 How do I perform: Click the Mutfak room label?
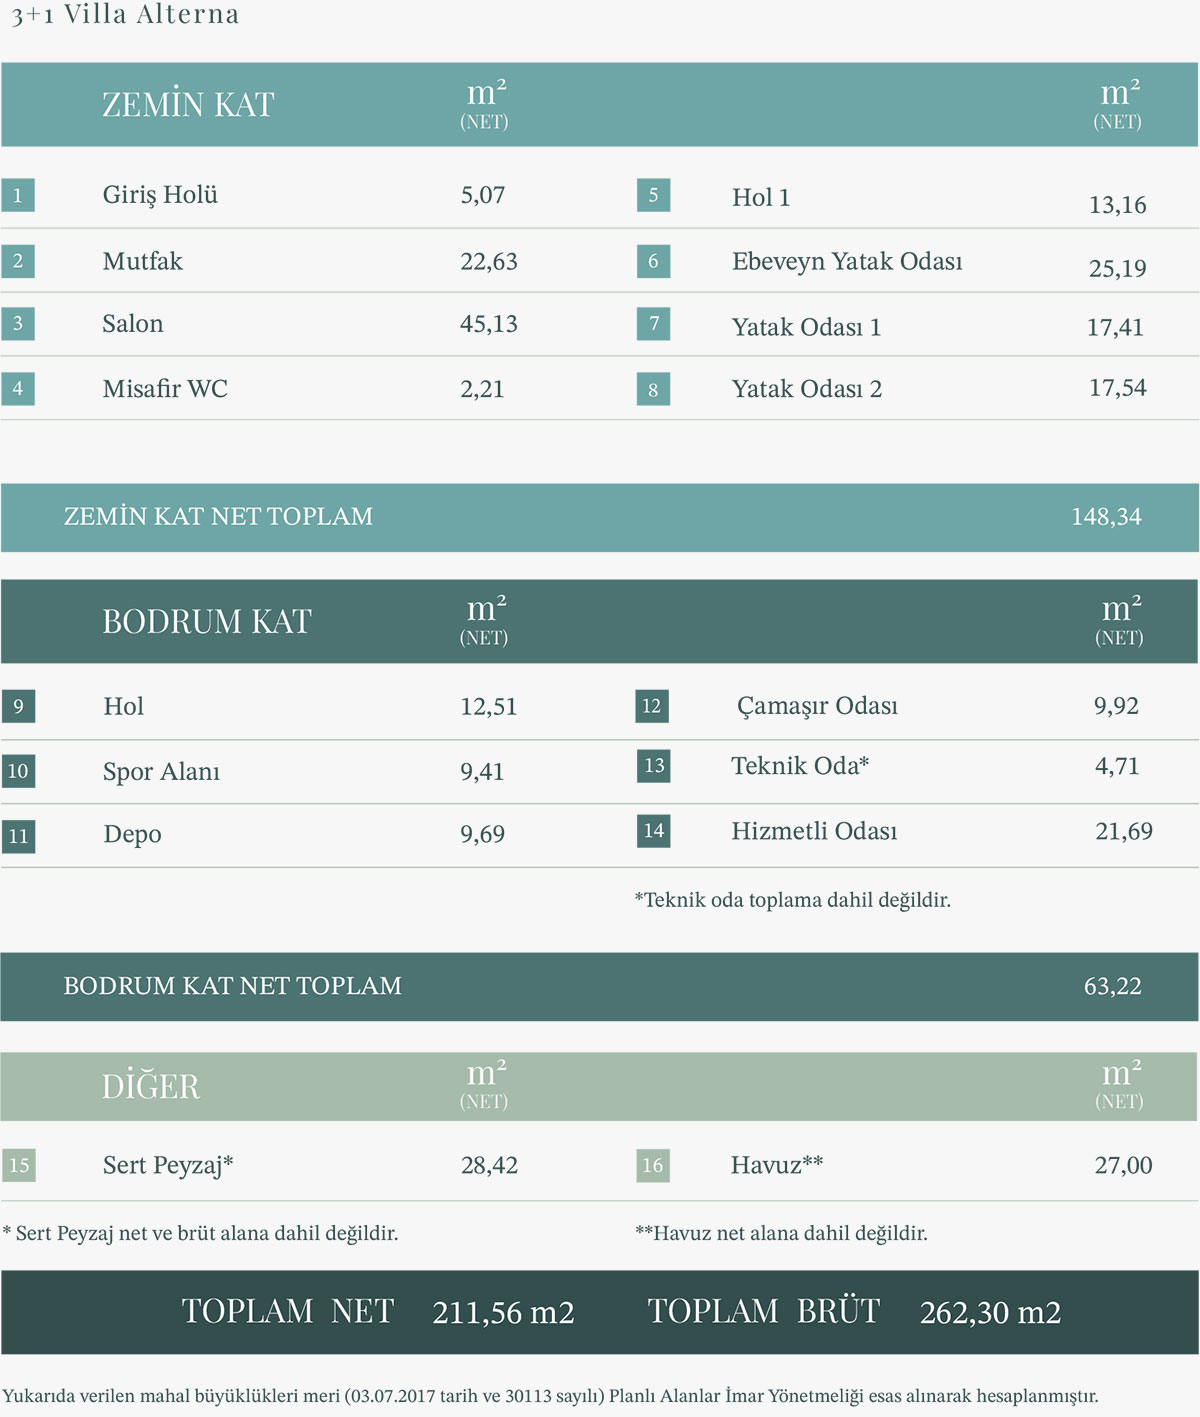click(x=143, y=261)
